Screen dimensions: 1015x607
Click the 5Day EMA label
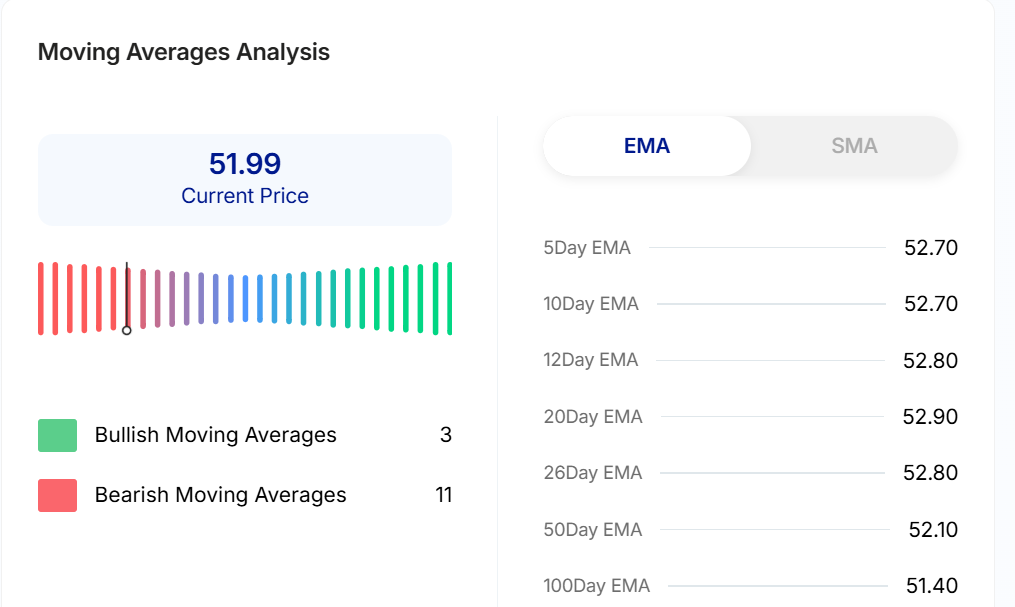tap(587, 248)
